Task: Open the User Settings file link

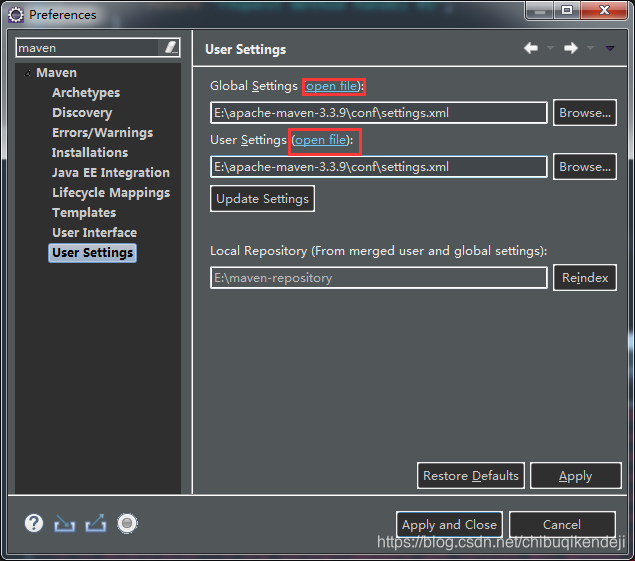Action: pyautogui.click(x=321, y=140)
